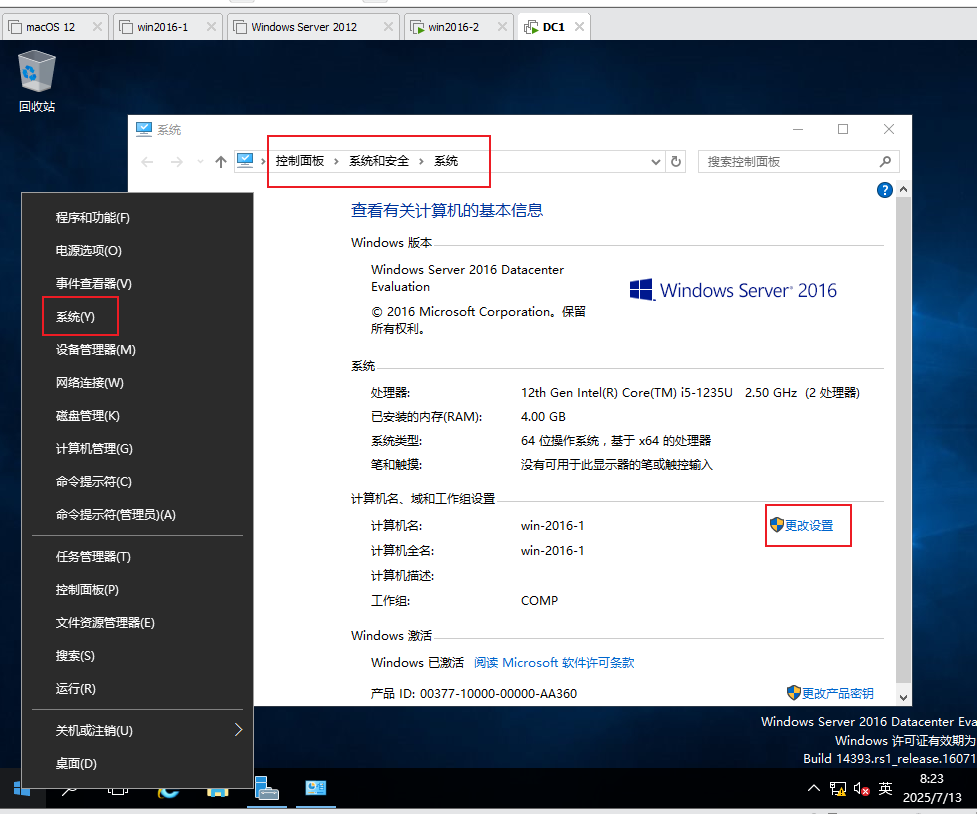Open Help via the blue question mark

pos(884,190)
